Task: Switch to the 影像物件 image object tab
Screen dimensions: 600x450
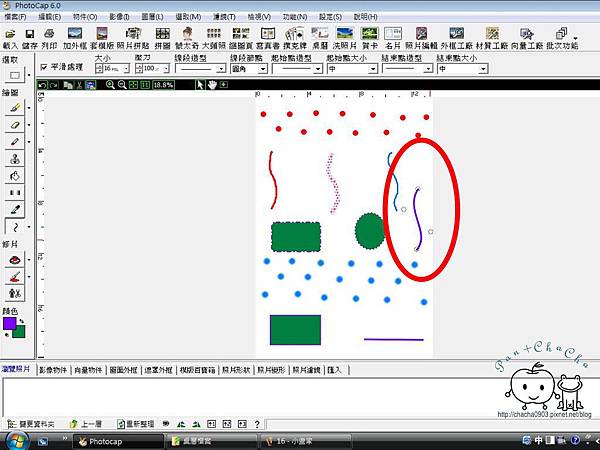Action: point(53,370)
